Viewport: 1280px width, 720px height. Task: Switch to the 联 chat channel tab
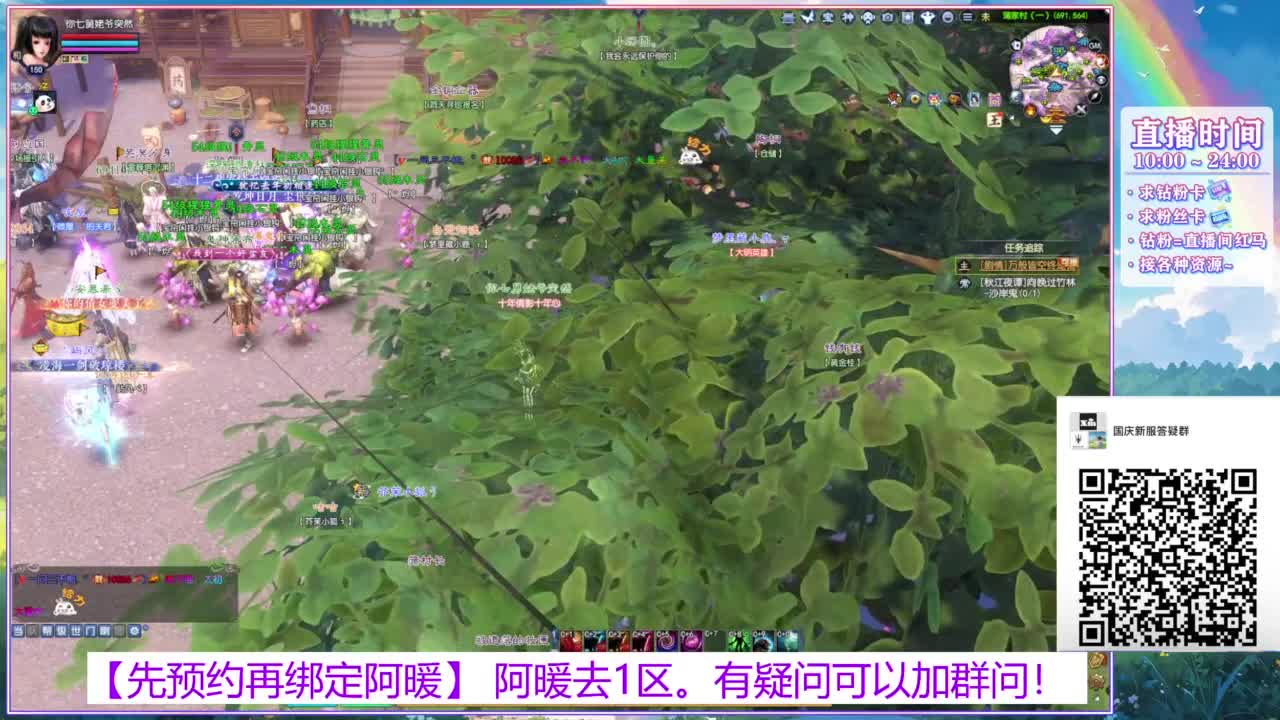pyautogui.click(x=105, y=631)
